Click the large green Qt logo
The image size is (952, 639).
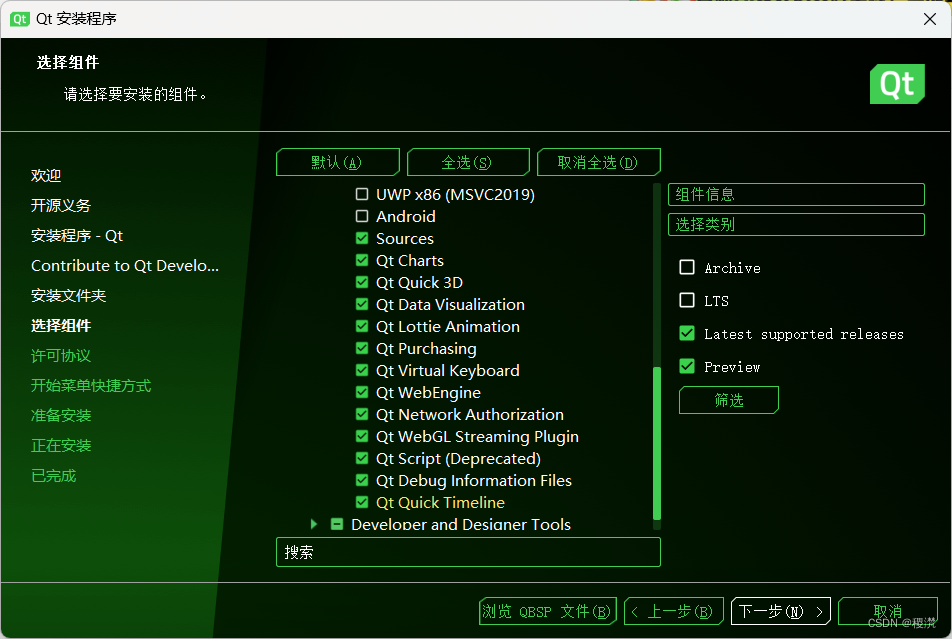(x=897, y=84)
